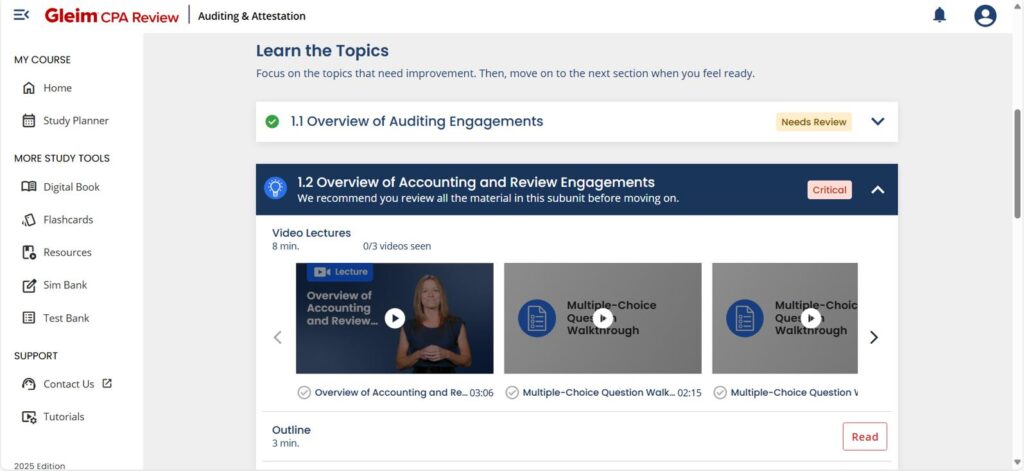Open Study Planner from the sidebar
This screenshot has height=471, width=1024.
(76, 121)
